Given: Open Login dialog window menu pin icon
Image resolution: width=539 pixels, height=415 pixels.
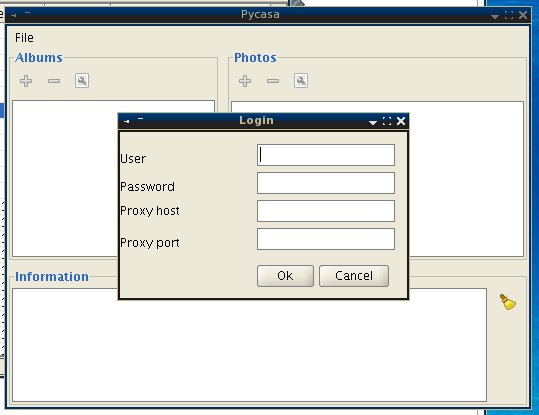Looking at the screenshot, I should pyautogui.click(x=126, y=121).
